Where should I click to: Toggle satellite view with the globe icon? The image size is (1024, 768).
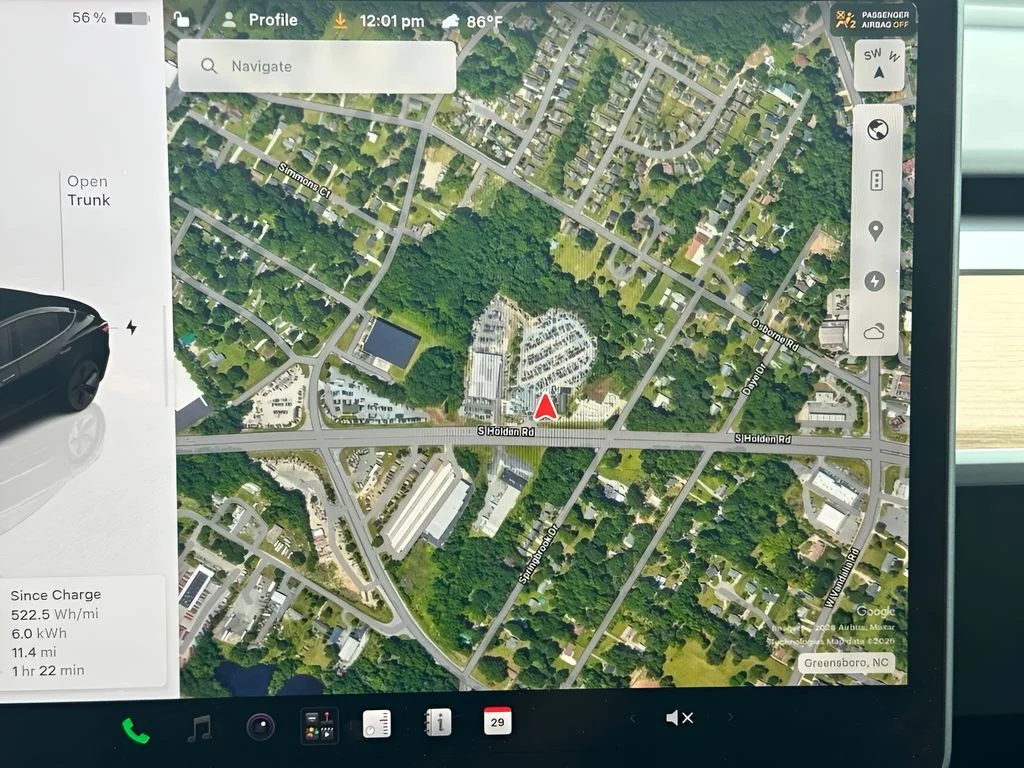tap(877, 130)
